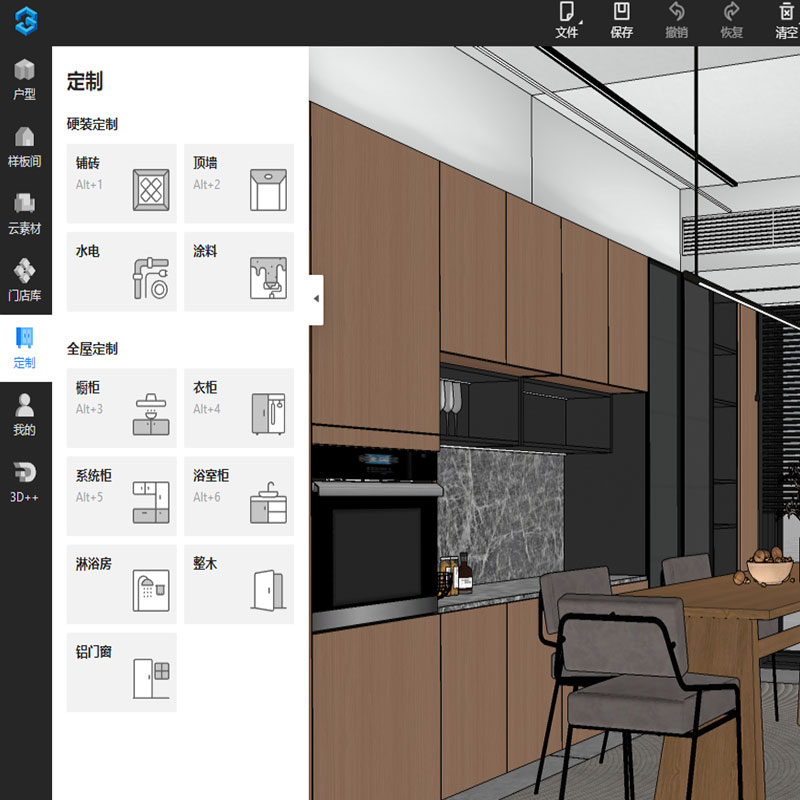Open the 门店库 store library section
800x800 pixels.
pos(24,280)
